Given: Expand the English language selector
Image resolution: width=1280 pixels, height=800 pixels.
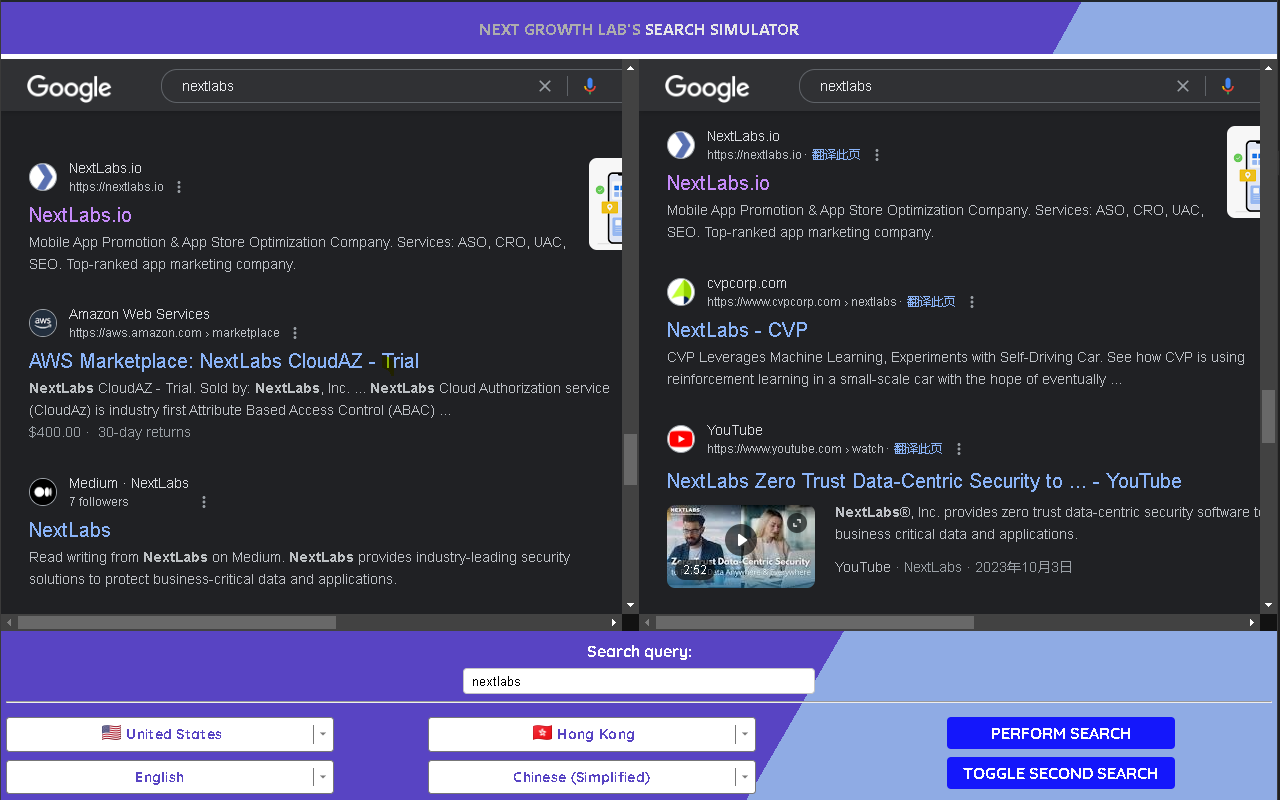Looking at the screenshot, I should click(322, 777).
